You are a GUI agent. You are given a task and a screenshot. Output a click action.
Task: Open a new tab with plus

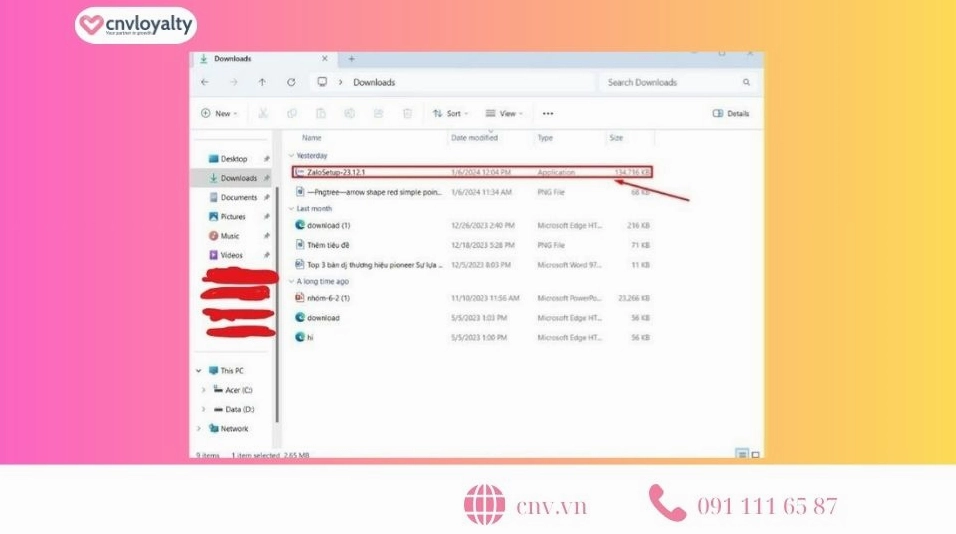coord(351,59)
